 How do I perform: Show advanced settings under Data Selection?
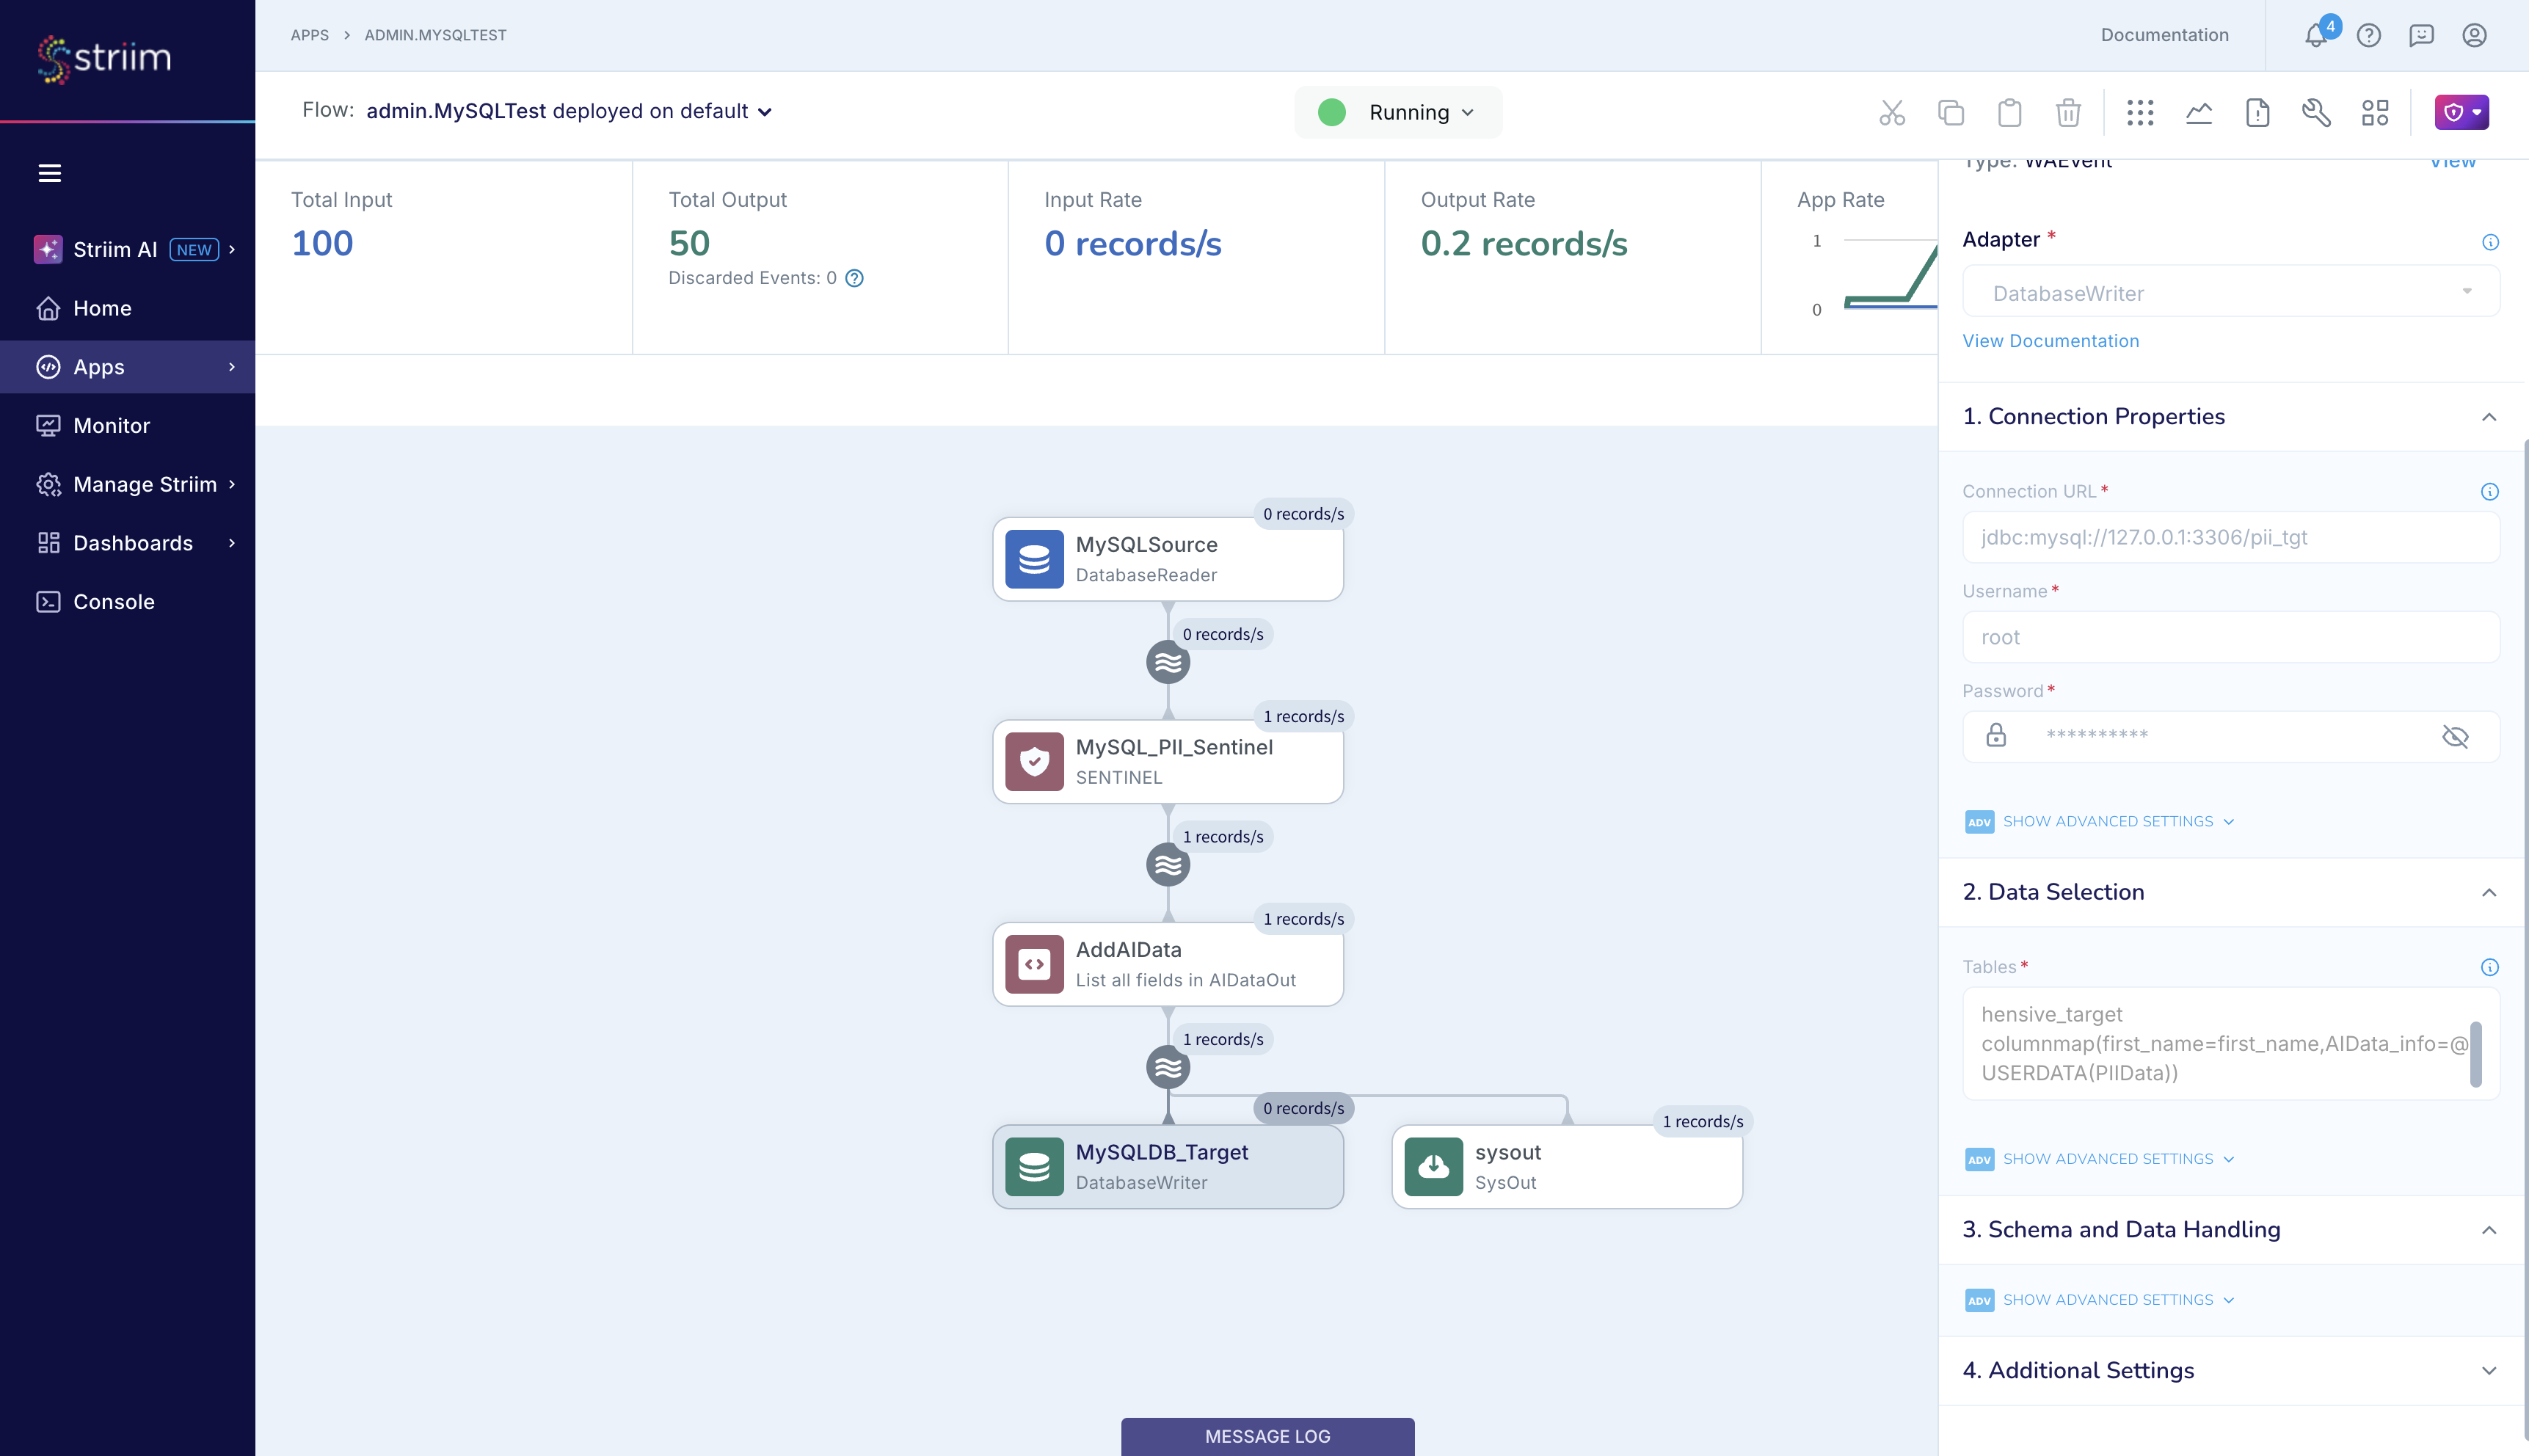click(x=2109, y=1158)
